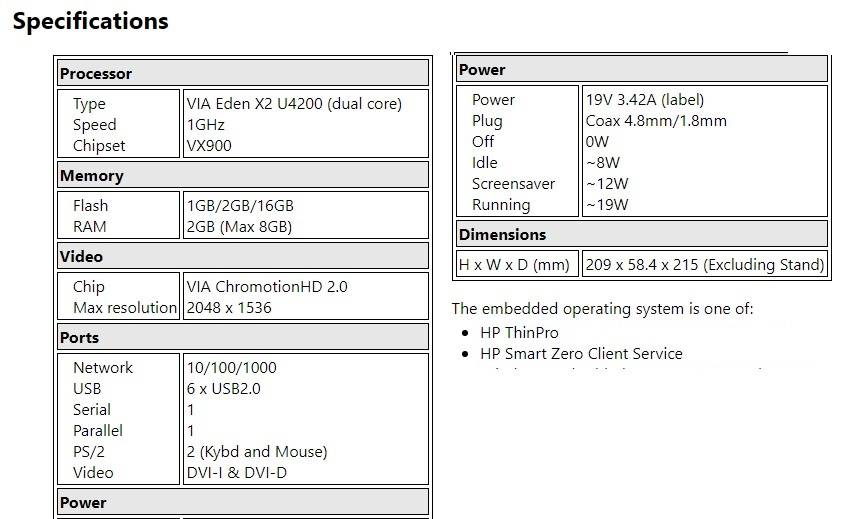Click the 2048 x 1536 max resolution value
The image size is (843, 519).
pos(229,308)
